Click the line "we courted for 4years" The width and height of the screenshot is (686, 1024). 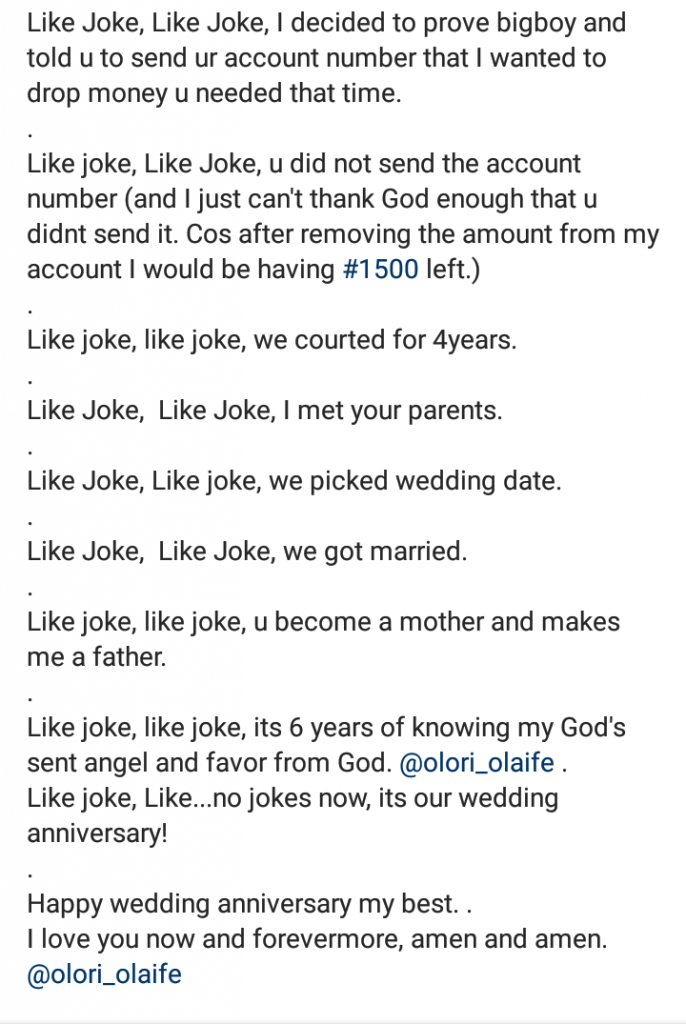click(385, 340)
